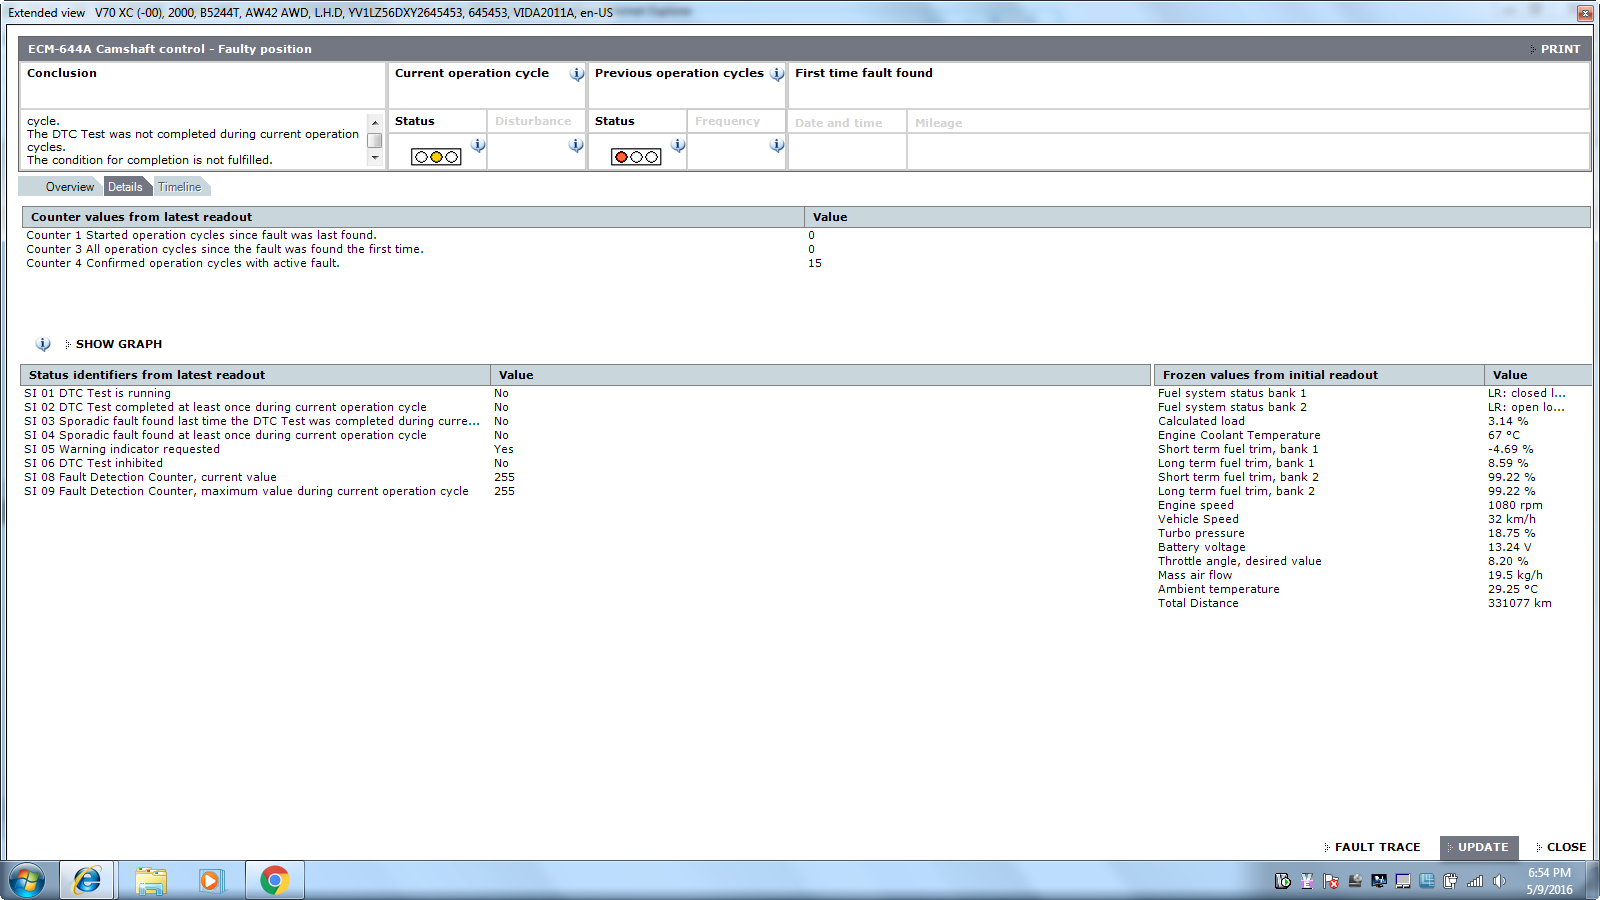Viewport: 1600px width, 900px height.
Task: Click info icon in previous cycles Frequency cell
Action: coord(777,146)
